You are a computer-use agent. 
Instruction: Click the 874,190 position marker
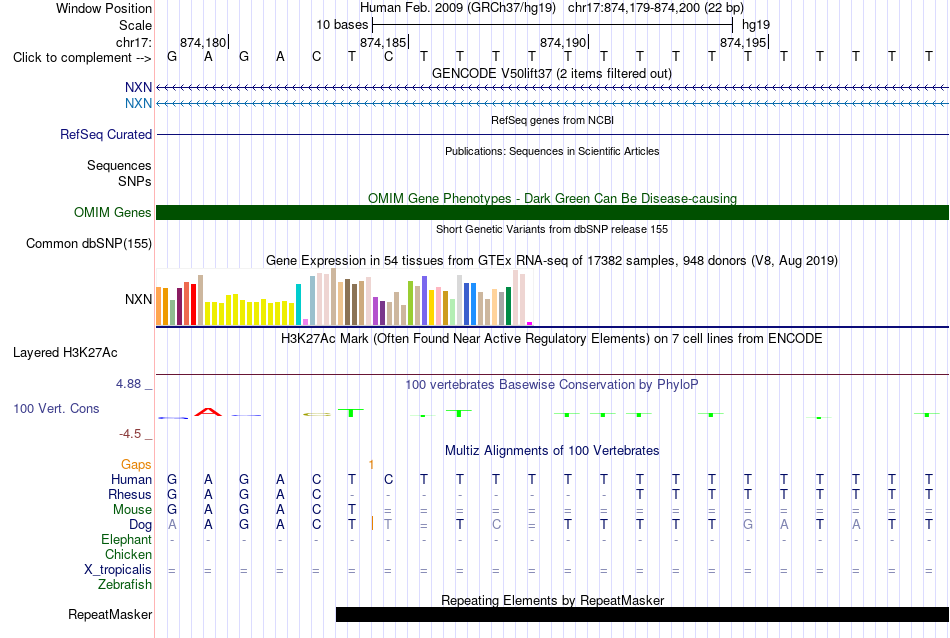pyautogui.click(x=562, y=42)
